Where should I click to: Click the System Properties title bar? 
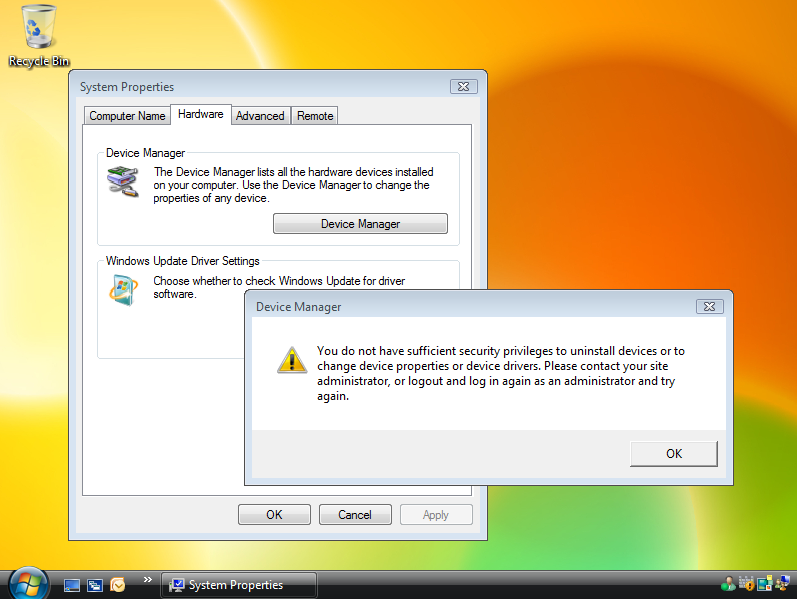coord(262,86)
